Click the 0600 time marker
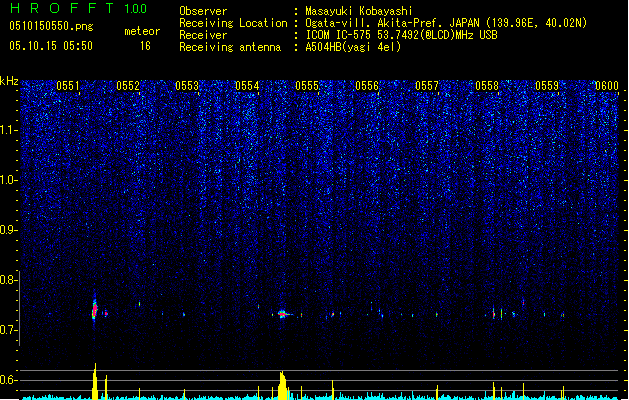 (x=607, y=86)
